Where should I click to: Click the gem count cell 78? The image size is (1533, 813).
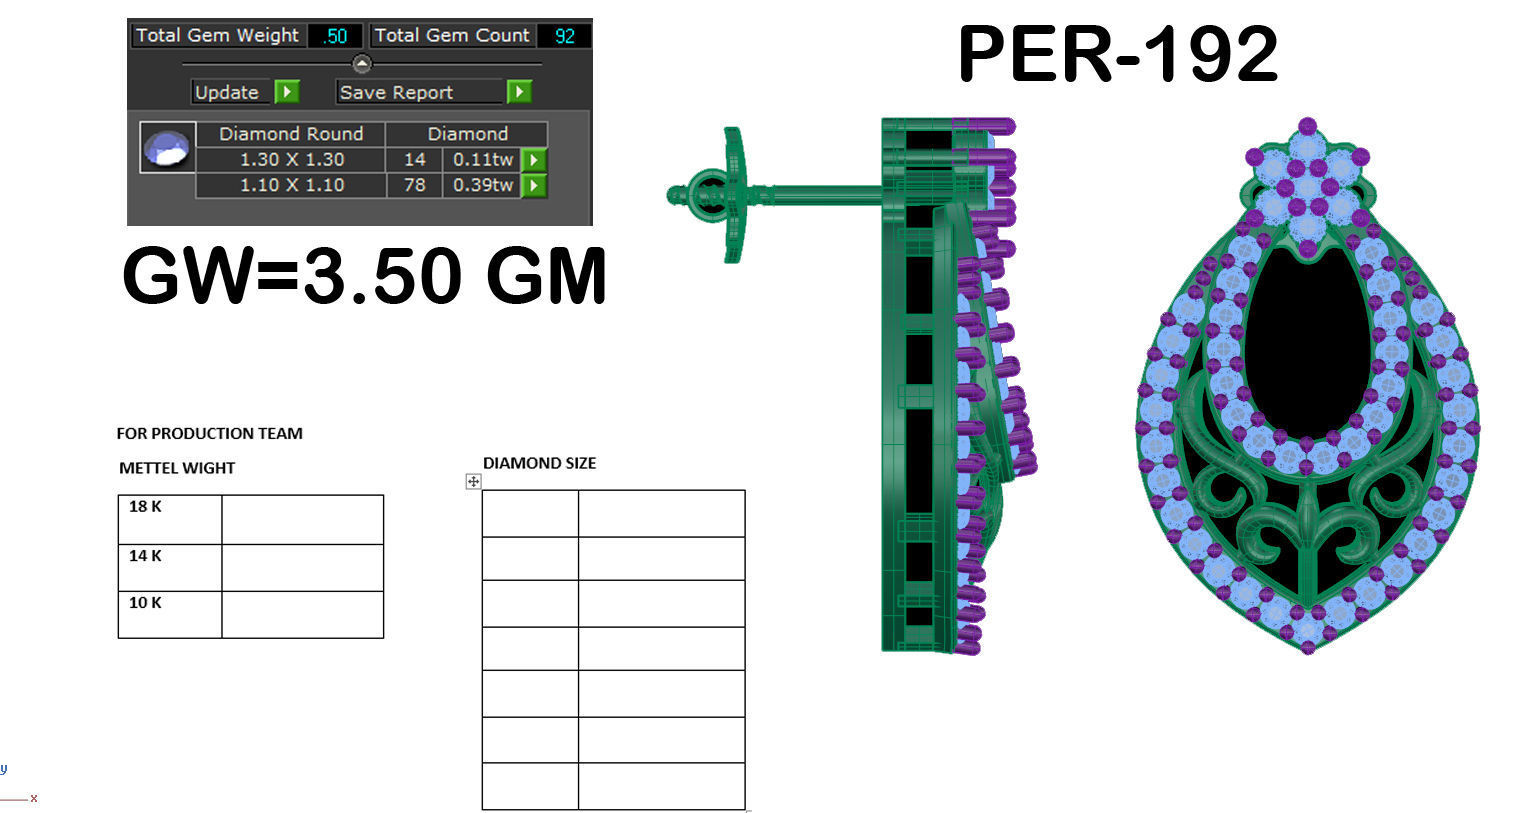[414, 185]
